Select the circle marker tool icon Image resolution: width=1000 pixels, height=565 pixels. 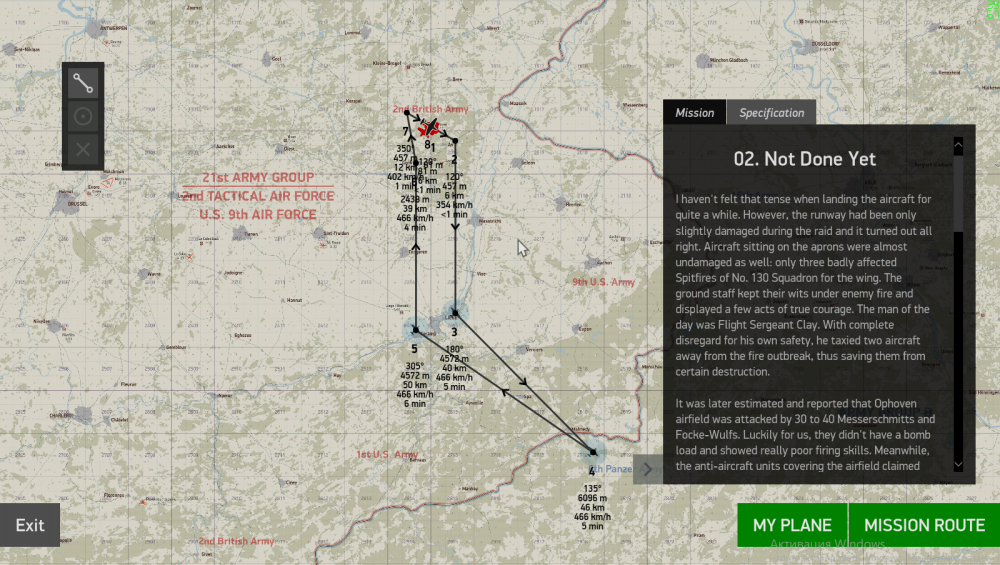pos(83,117)
